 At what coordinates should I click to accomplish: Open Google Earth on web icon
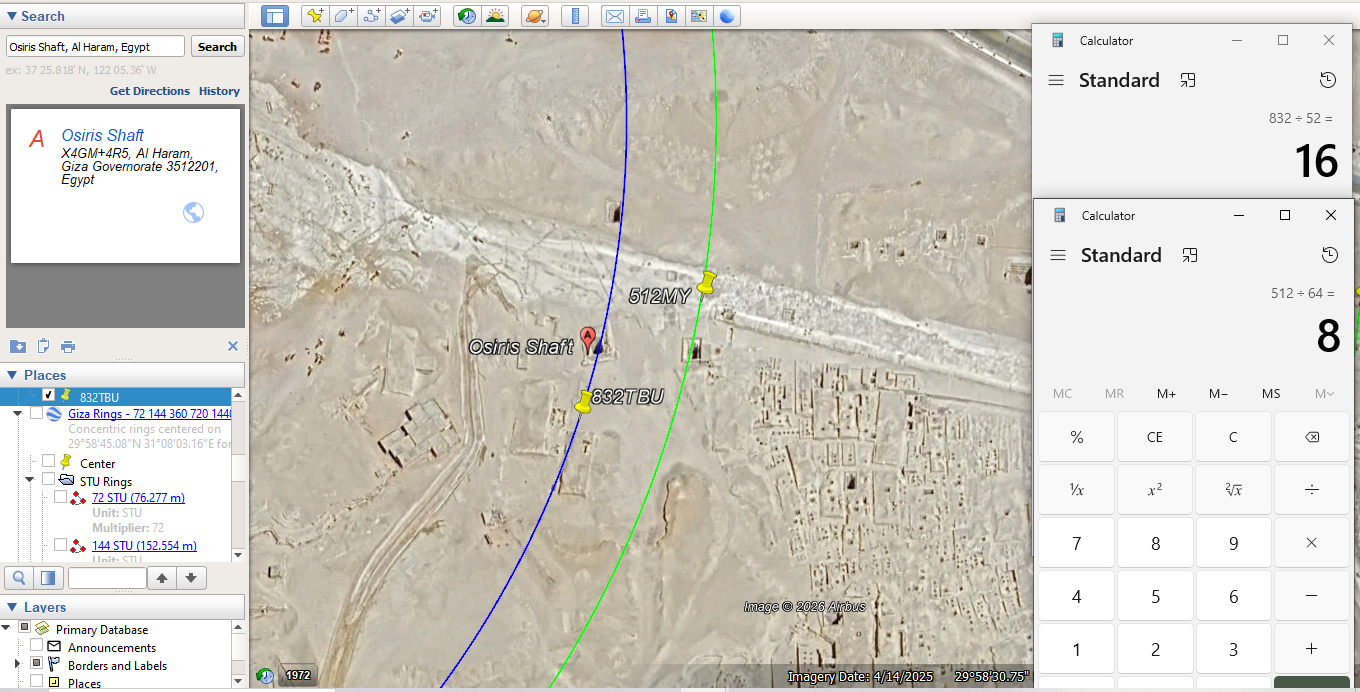[727, 16]
